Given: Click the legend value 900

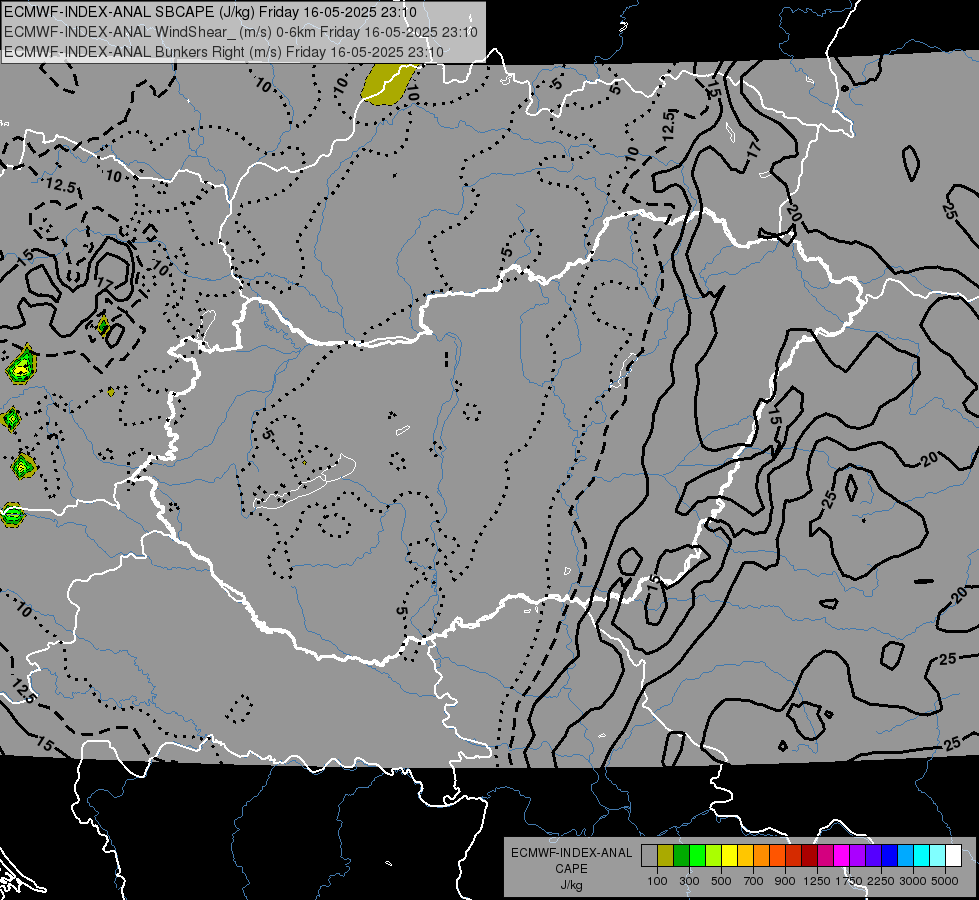Looking at the screenshot, I should point(785,881).
